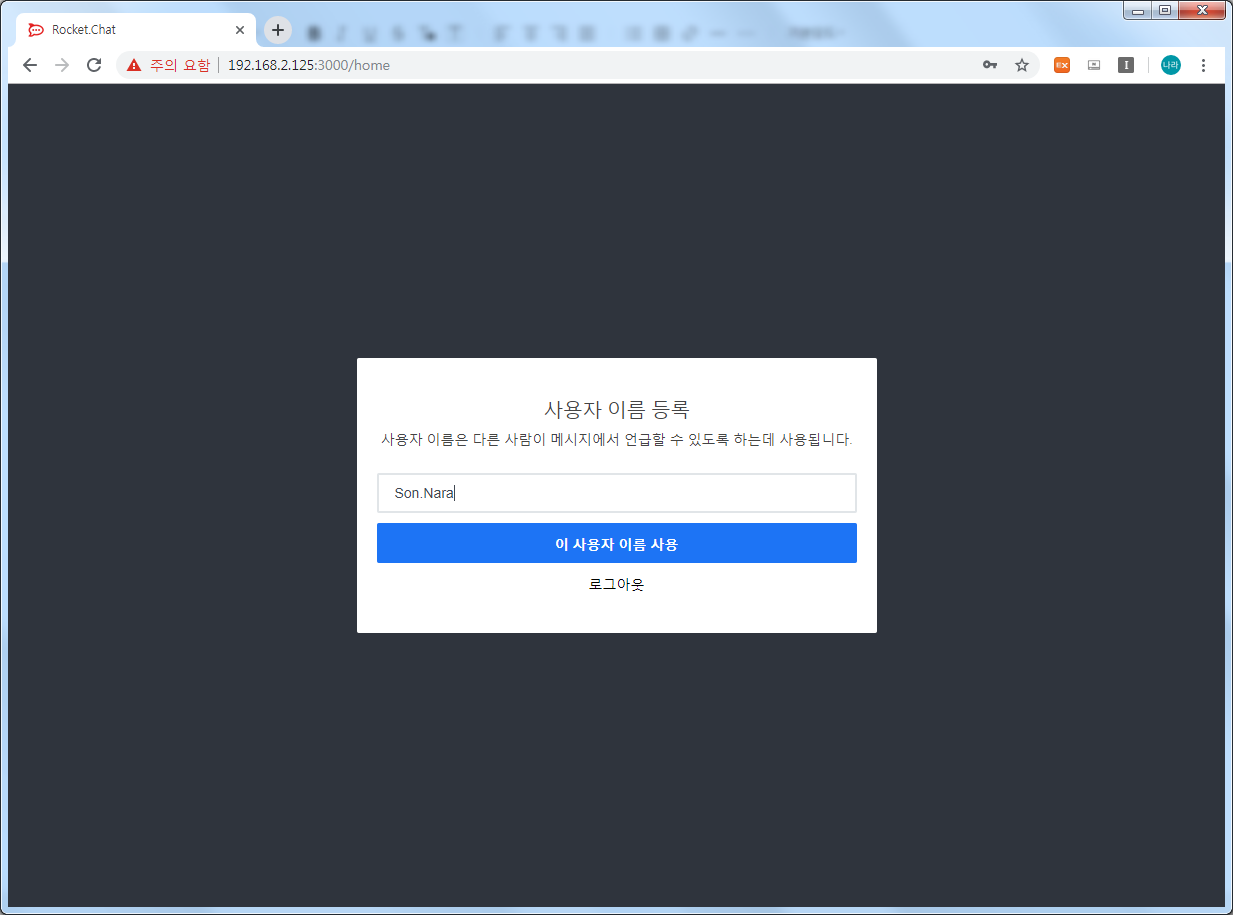Screen dimensions: 1233x915
Task: Click the '사용자 이름 등록' heading
Action: click(617, 409)
